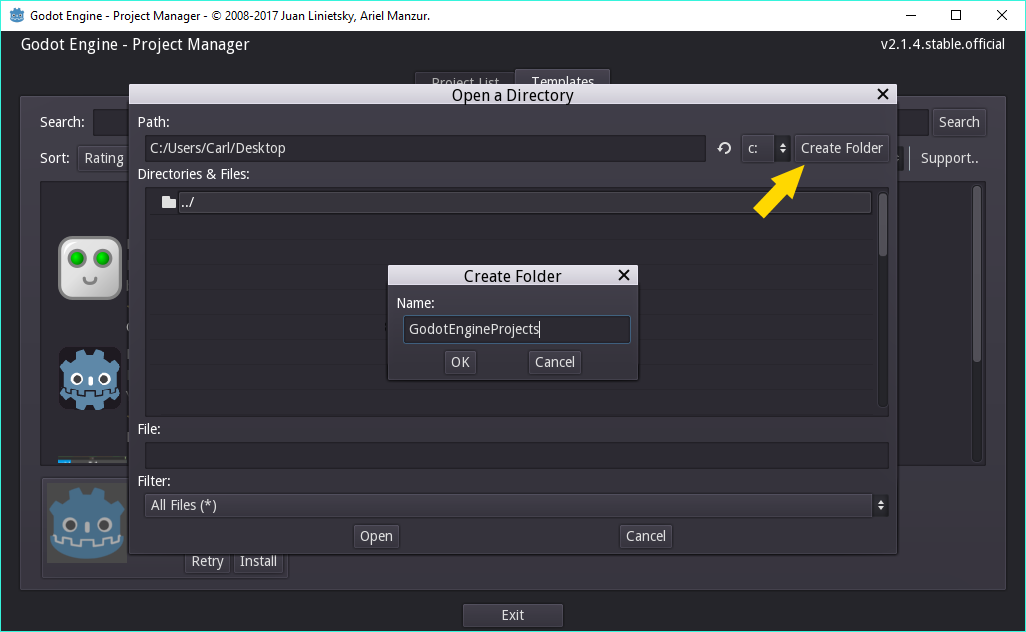Open the All Files (*) filter dropdown

516,505
